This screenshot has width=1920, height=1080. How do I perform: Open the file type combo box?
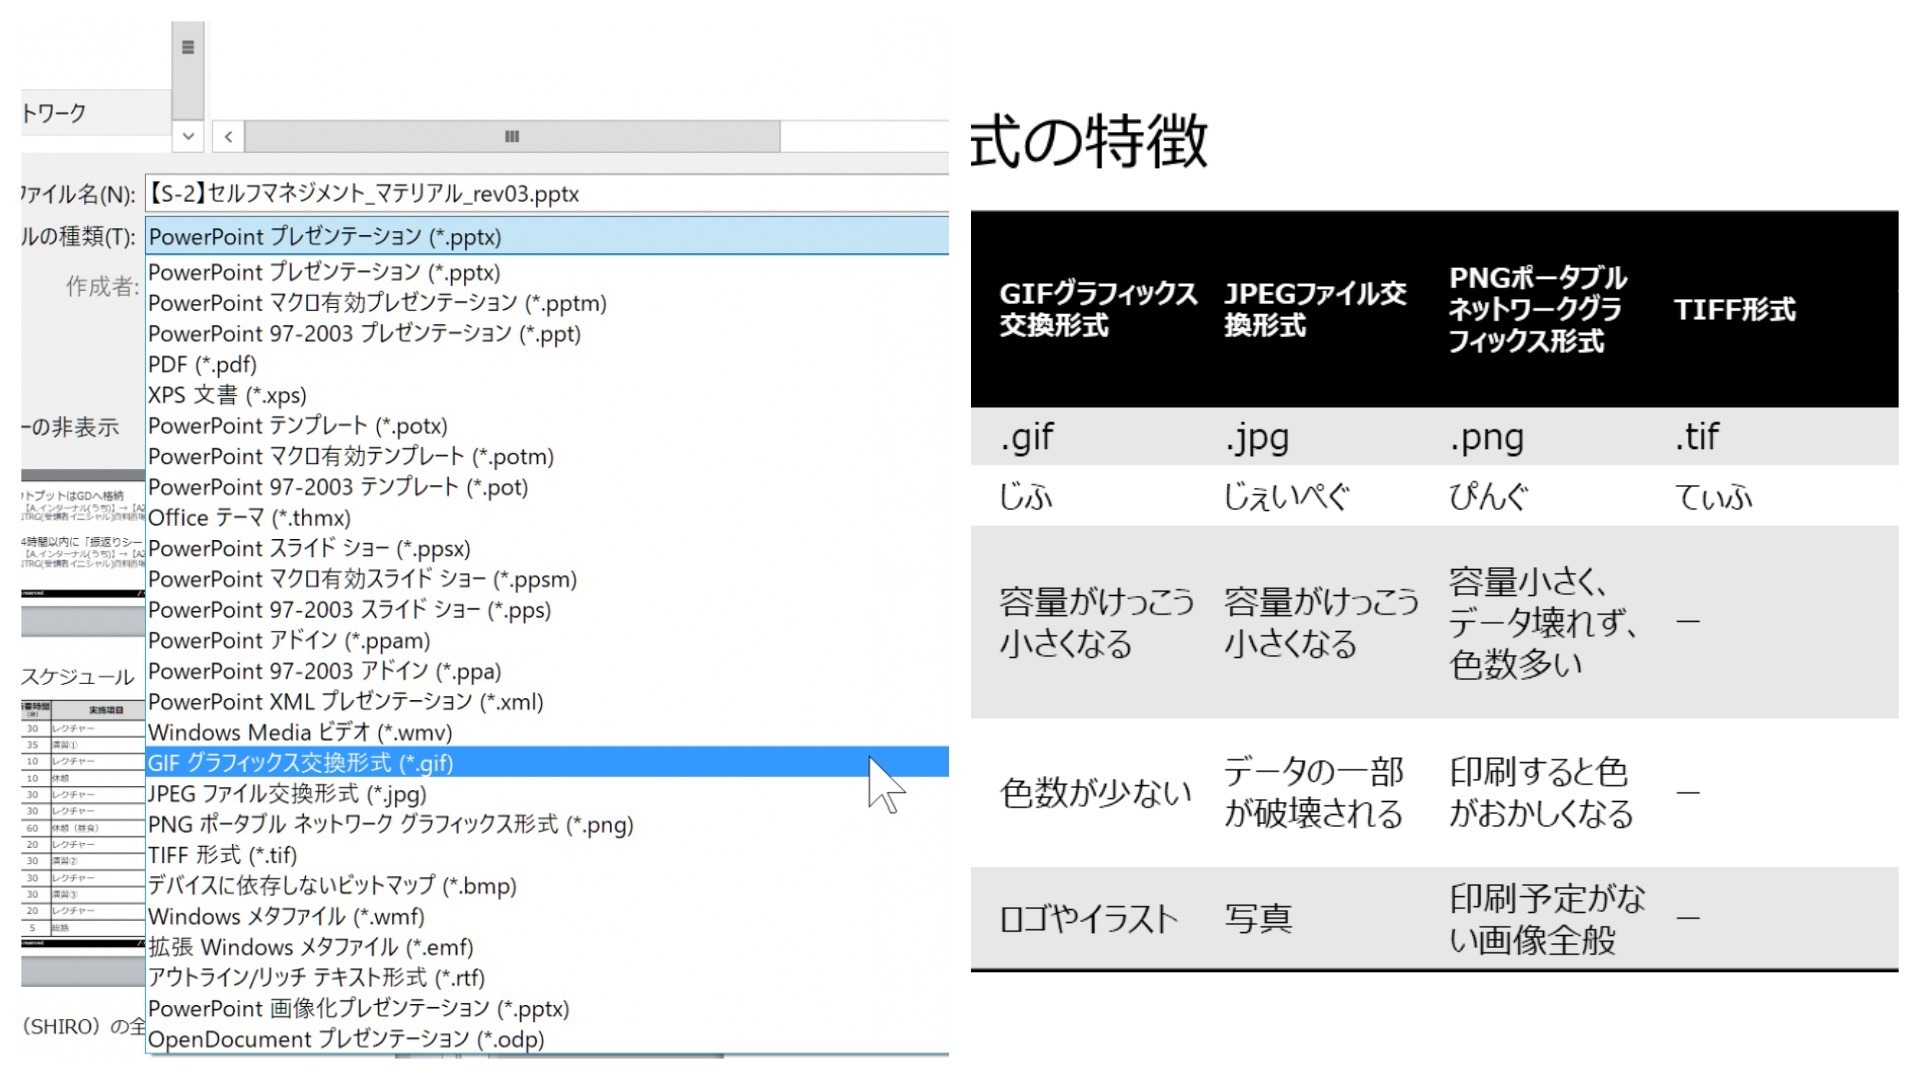pos(547,237)
